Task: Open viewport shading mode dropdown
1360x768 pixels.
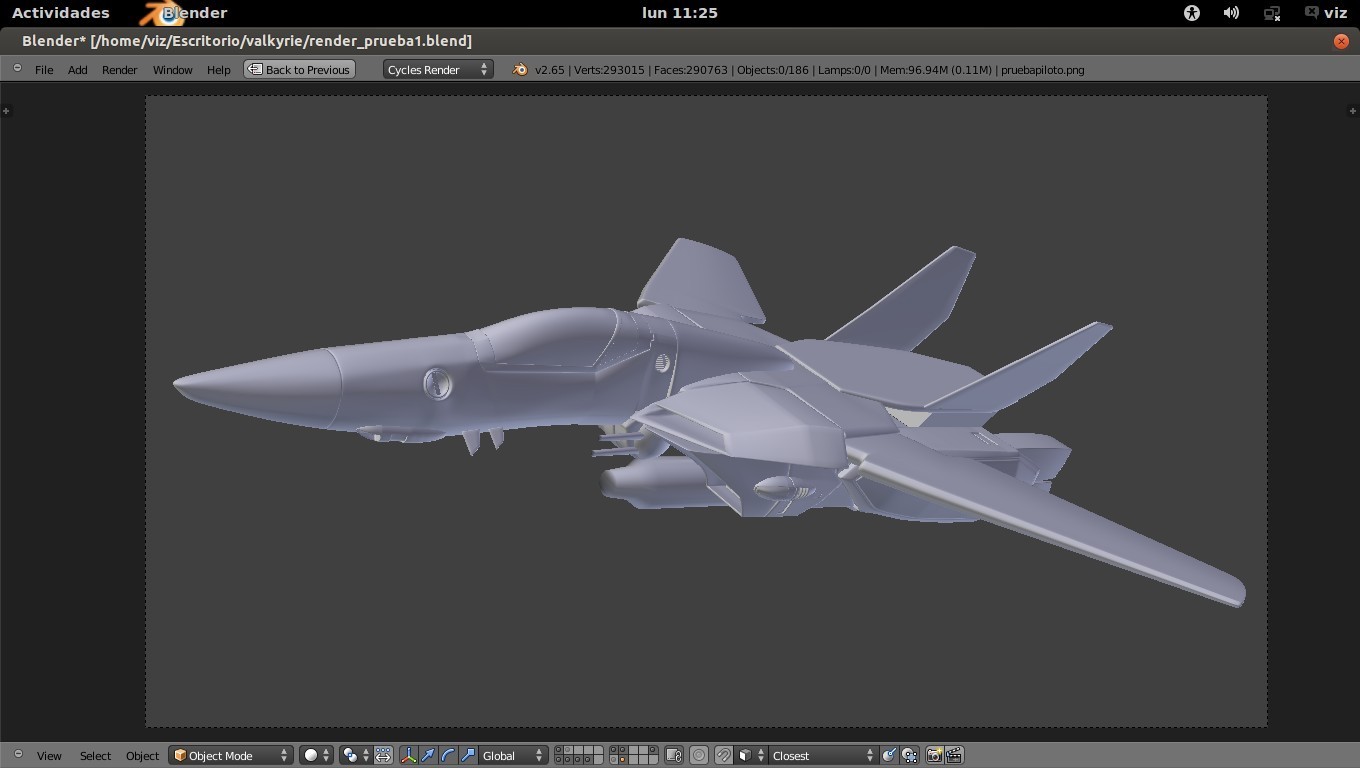Action: tap(316, 756)
